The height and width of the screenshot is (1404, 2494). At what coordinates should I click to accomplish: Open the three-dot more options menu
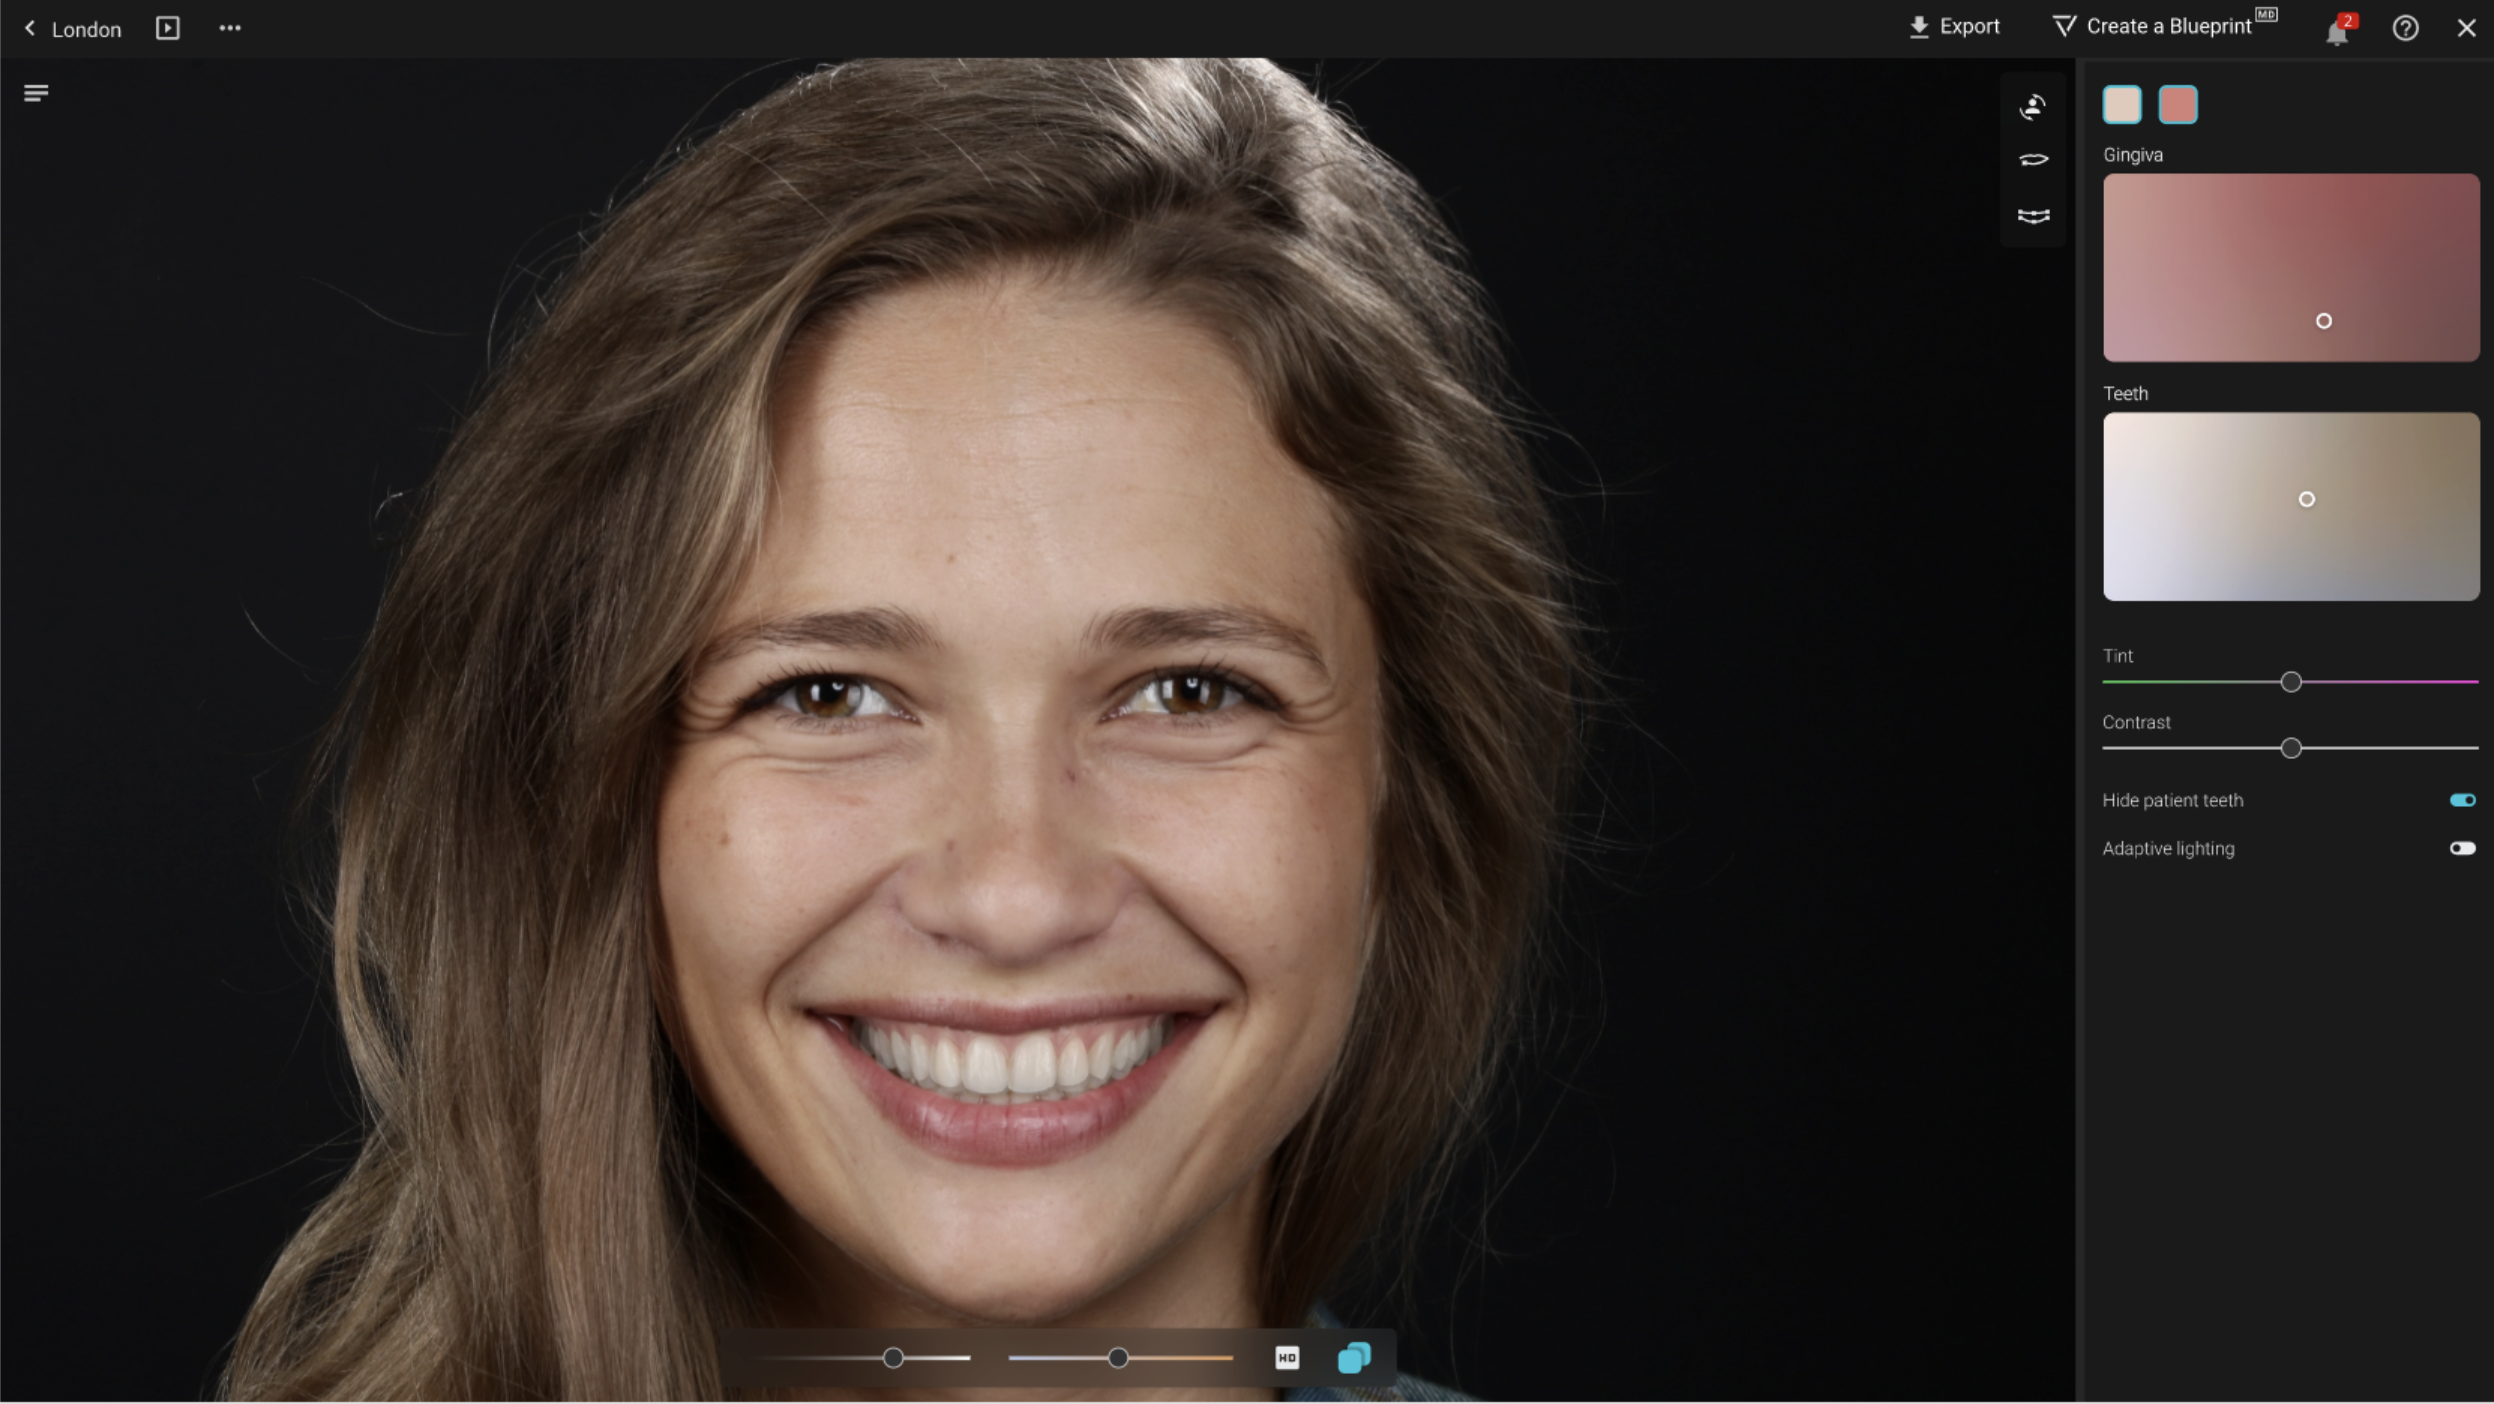click(230, 28)
